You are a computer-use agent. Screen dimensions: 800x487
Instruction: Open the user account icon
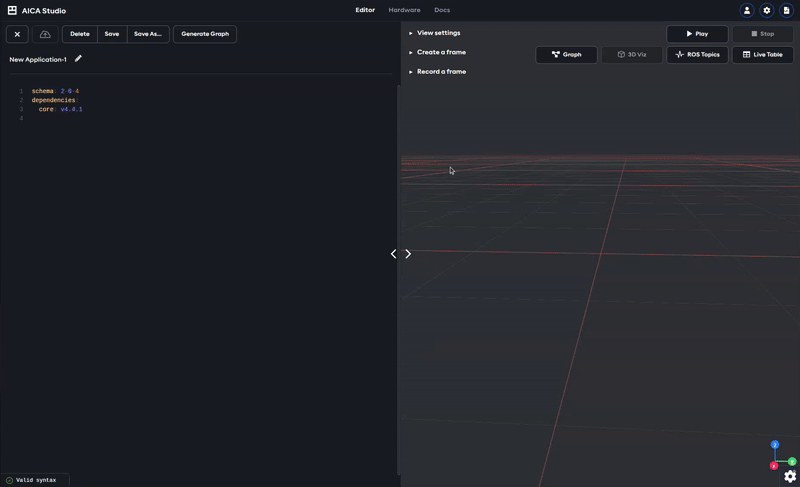coord(747,10)
